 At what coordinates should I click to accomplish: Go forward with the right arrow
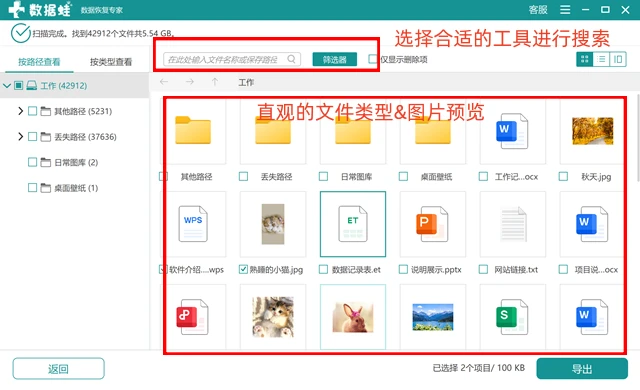point(189,82)
